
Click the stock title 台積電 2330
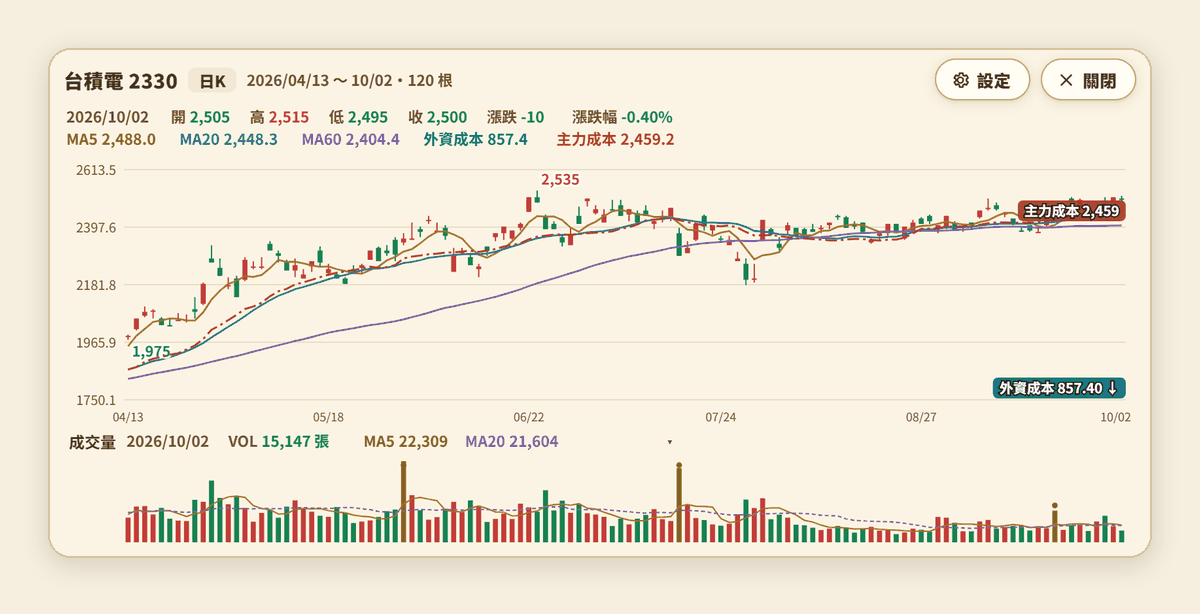121,81
